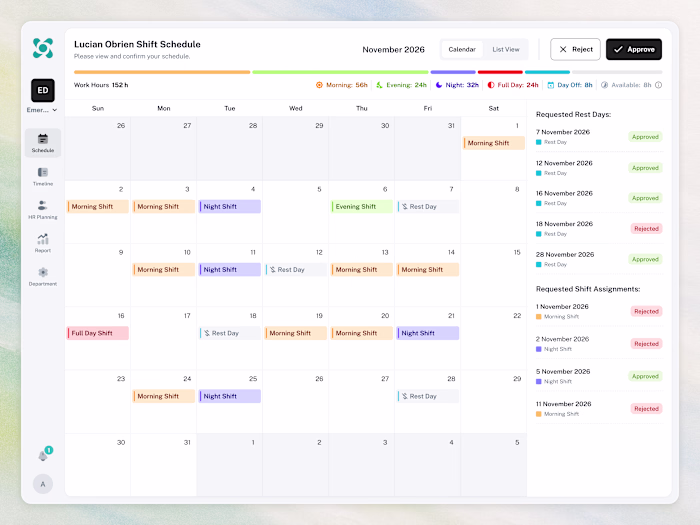This screenshot has height=525, width=700.
Task: Click the green Evening progress bar segment
Action: (x=340, y=72)
